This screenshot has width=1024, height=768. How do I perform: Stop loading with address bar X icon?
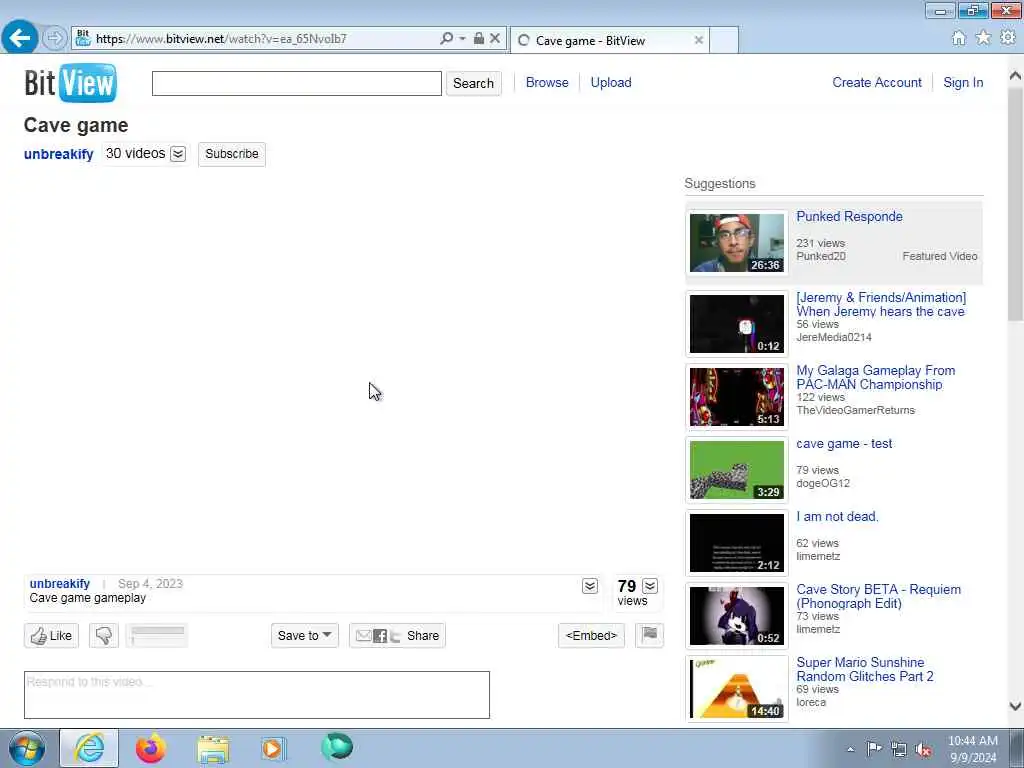(x=495, y=38)
